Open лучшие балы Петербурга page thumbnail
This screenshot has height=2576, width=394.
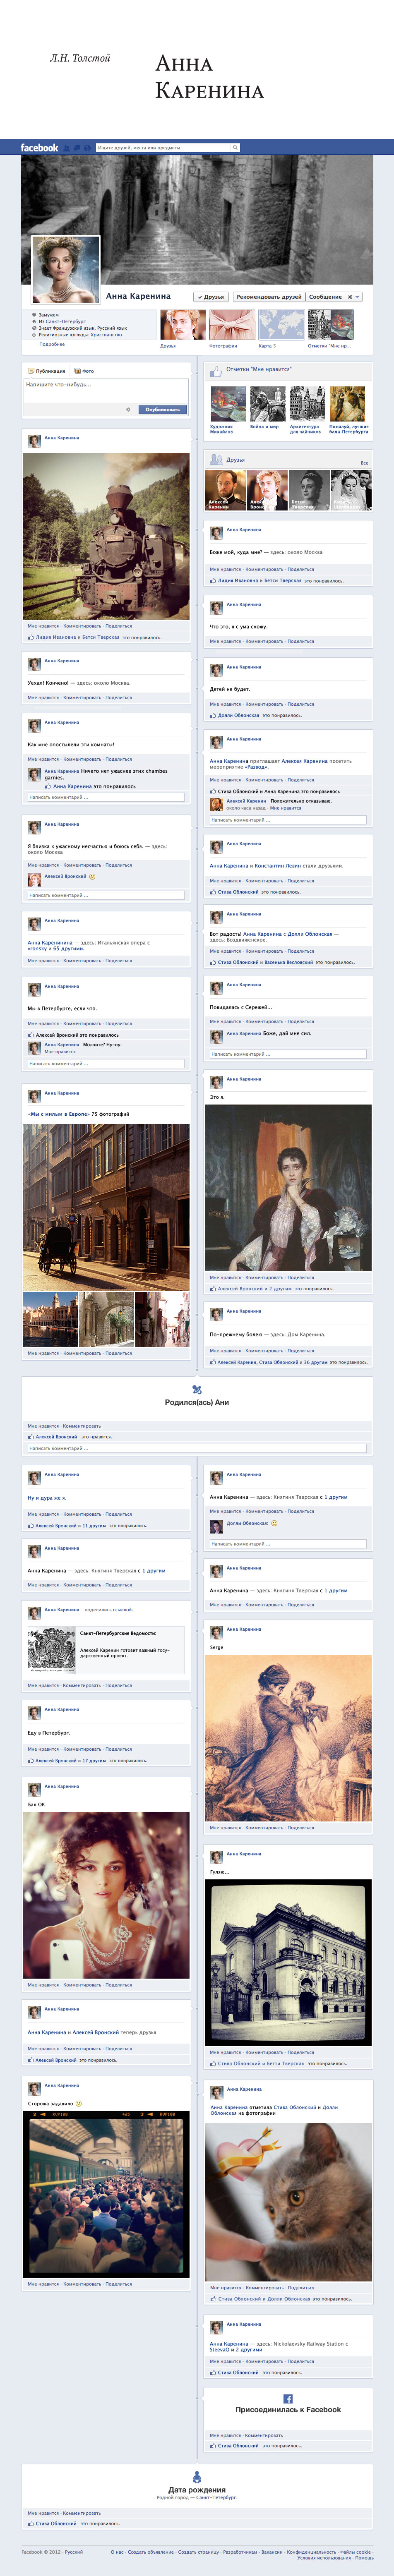coord(347,404)
